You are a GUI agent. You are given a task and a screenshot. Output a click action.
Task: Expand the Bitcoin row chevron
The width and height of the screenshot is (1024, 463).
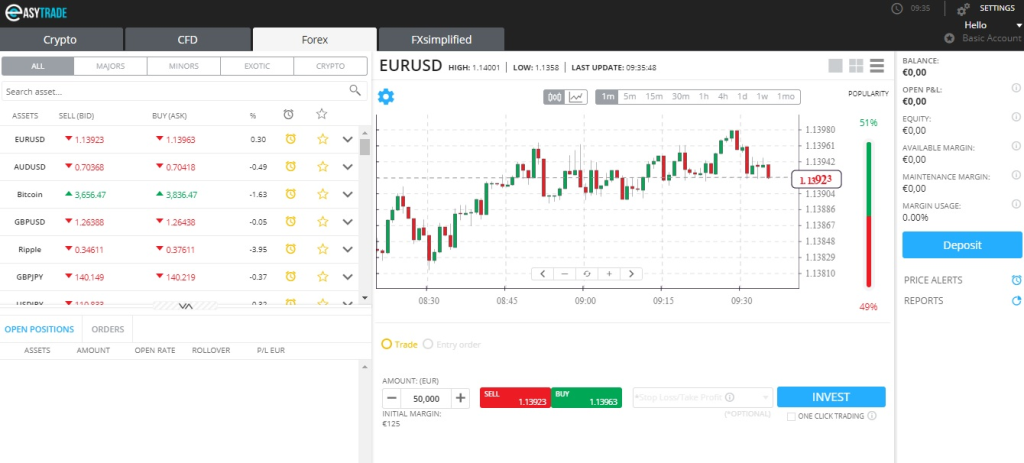347,194
